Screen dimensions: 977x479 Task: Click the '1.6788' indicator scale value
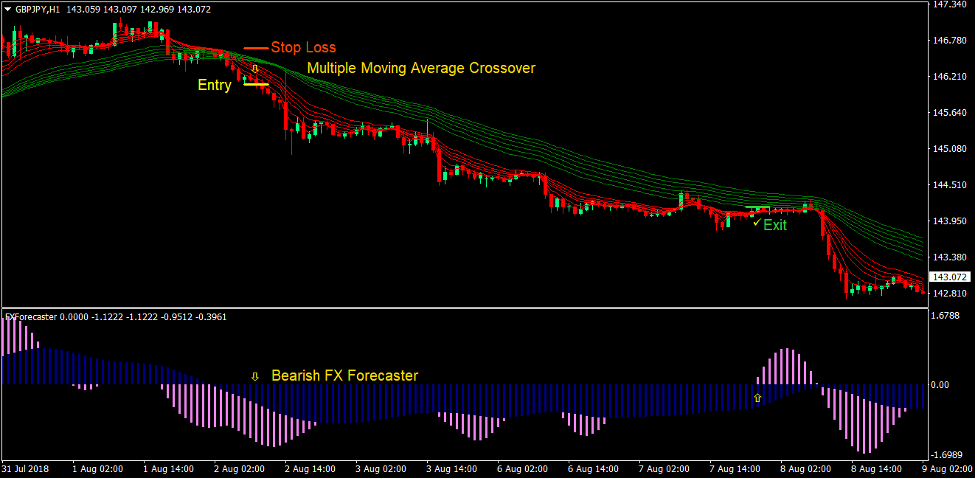pos(947,316)
